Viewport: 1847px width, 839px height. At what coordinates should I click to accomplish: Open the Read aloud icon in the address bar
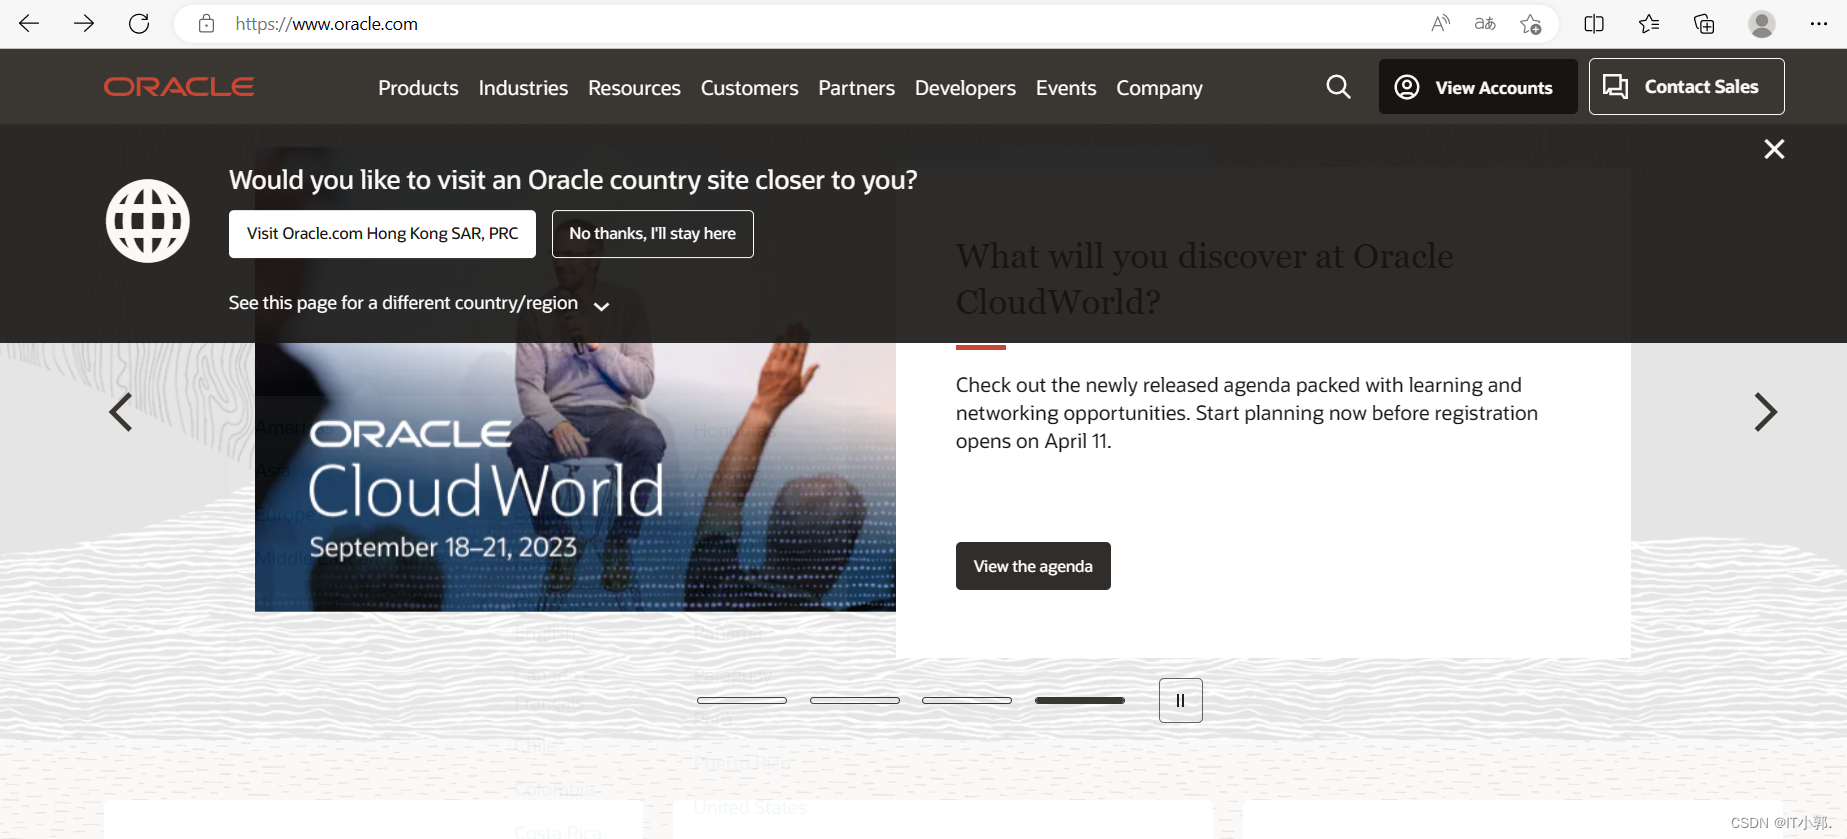pos(1440,23)
